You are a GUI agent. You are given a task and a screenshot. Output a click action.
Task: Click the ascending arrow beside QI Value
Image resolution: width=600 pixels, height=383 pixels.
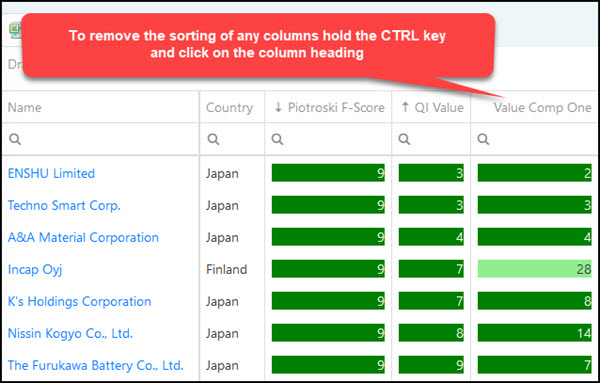(405, 107)
